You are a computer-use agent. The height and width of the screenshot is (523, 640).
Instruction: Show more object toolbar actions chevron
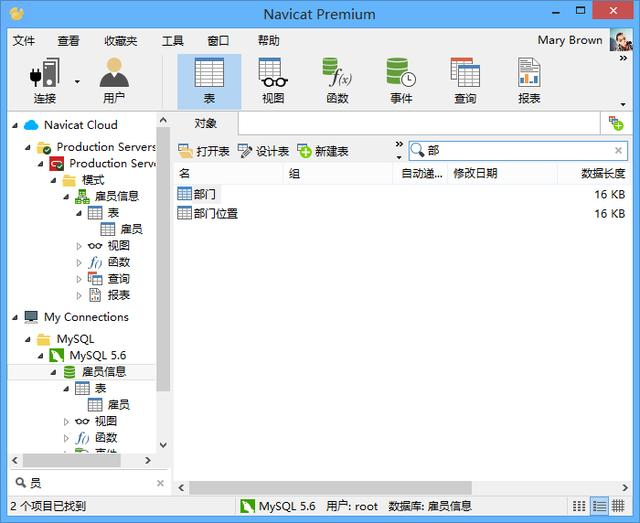tap(399, 144)
